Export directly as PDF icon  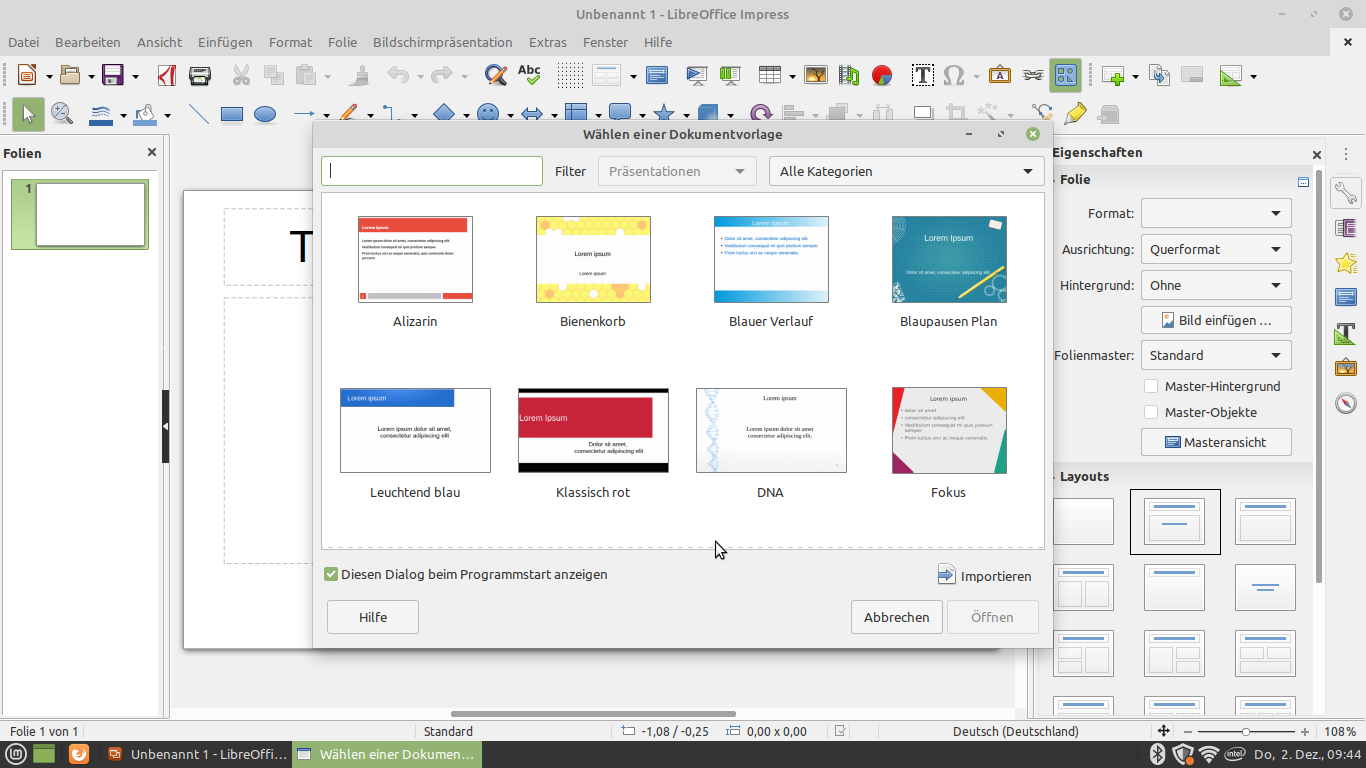(x=168, y=75)
